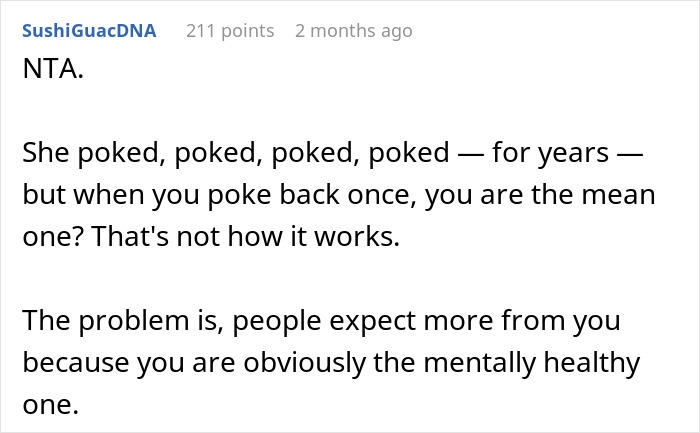Click the final word "one." of the comment

(x=47, y=400)
